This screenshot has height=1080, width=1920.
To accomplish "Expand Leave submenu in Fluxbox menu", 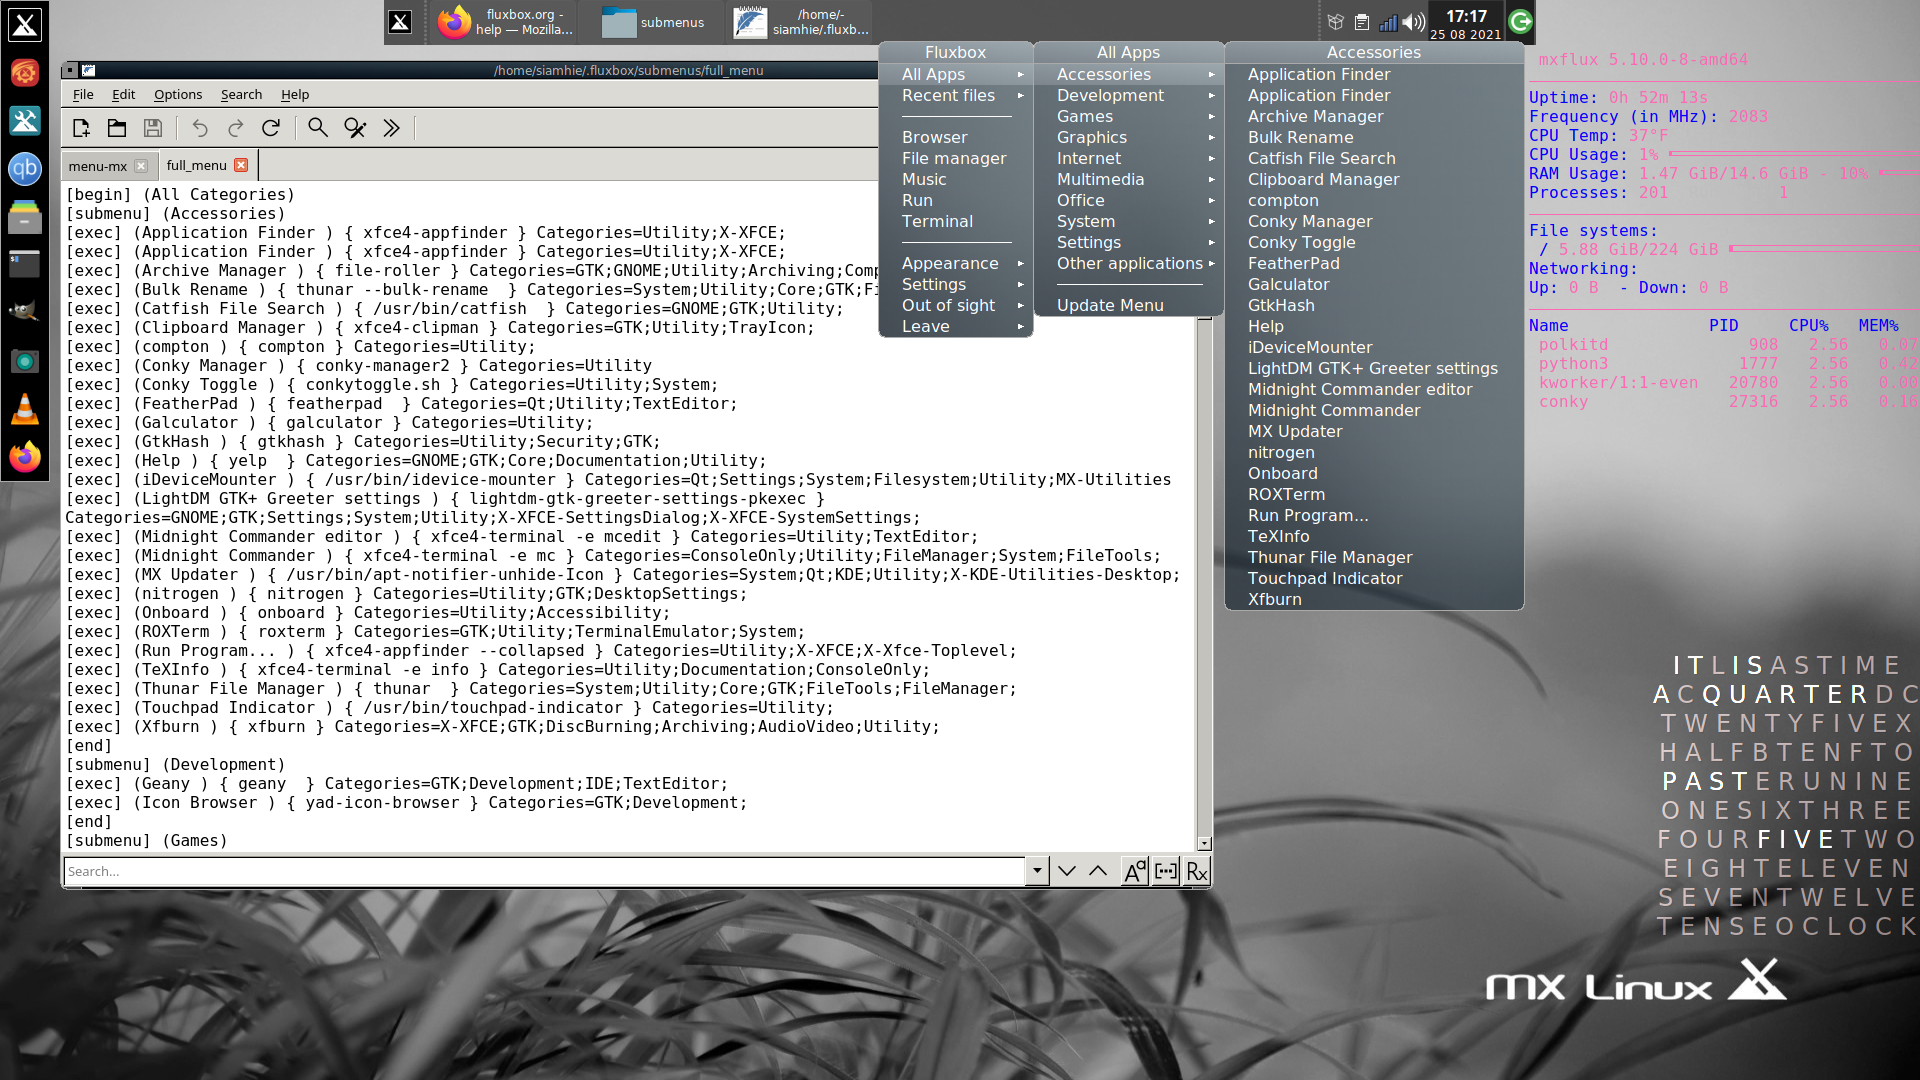I will click(956, 326).
